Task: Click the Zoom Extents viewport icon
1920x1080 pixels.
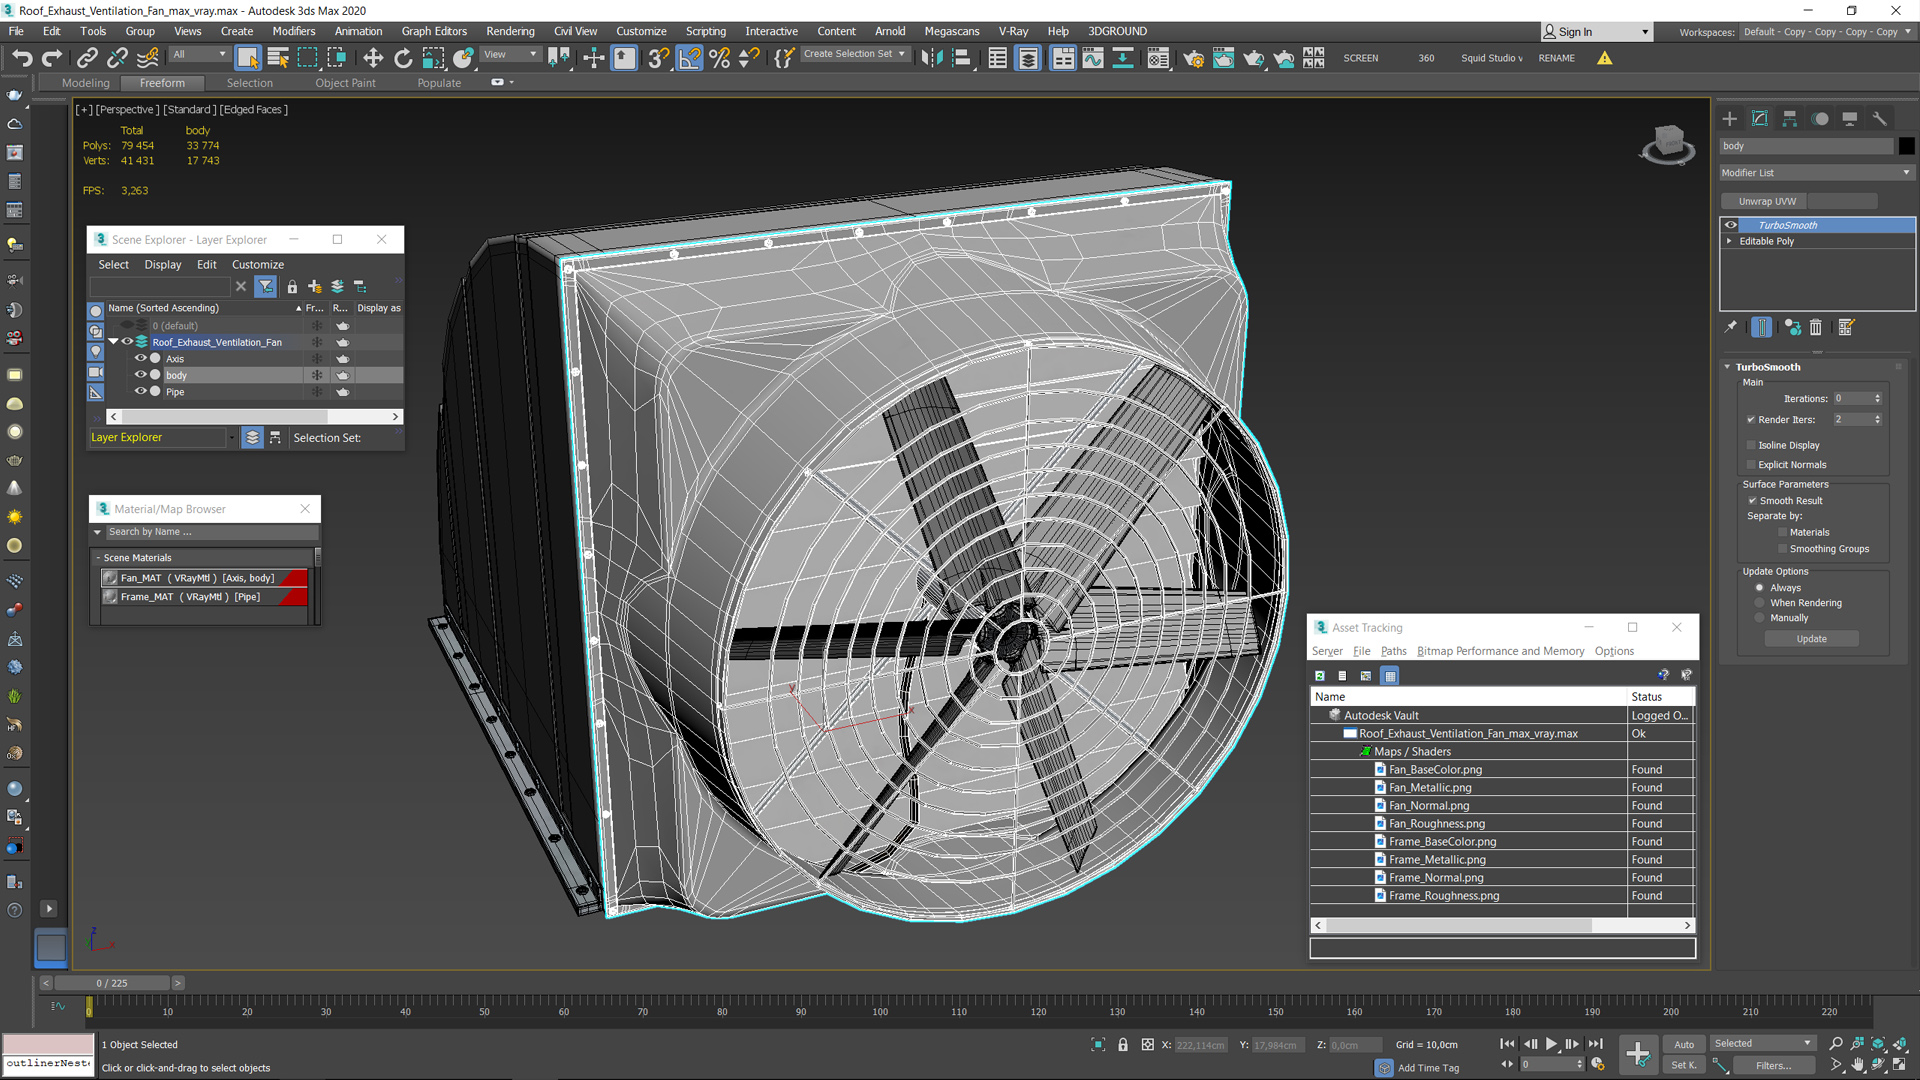Action: 1878,1044
